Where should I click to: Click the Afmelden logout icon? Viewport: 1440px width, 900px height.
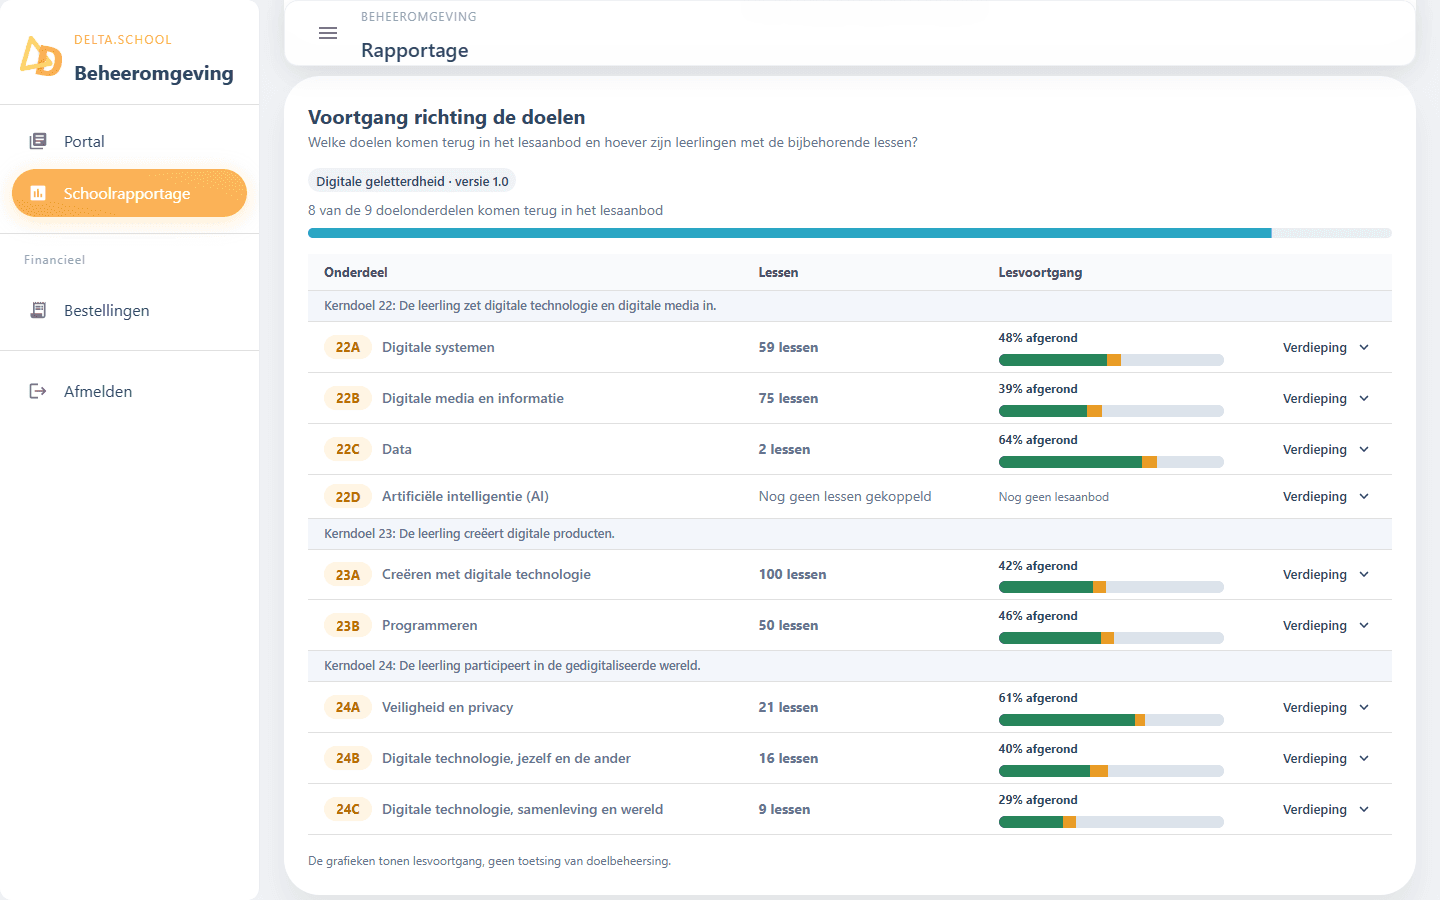coord(38,391)
